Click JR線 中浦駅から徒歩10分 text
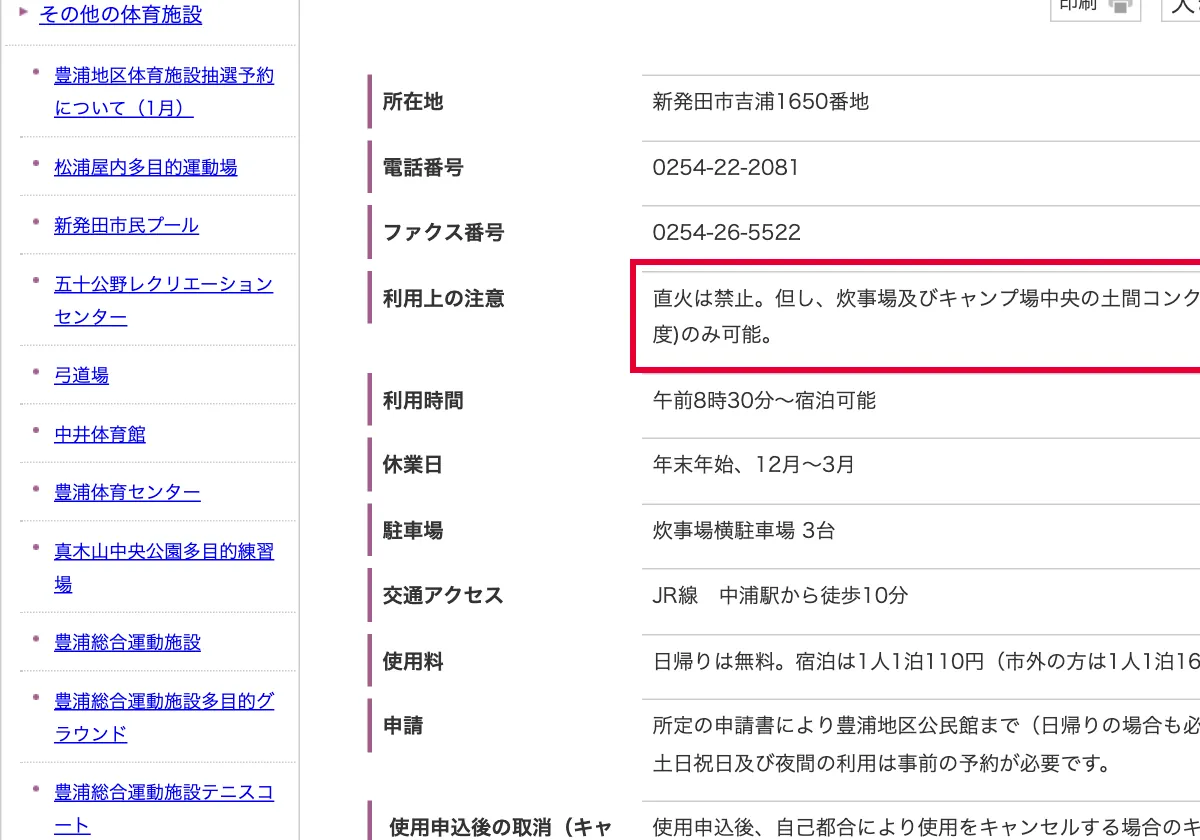Image resolution: width=1200 pixels, height=840 pixels. (780, 595)
